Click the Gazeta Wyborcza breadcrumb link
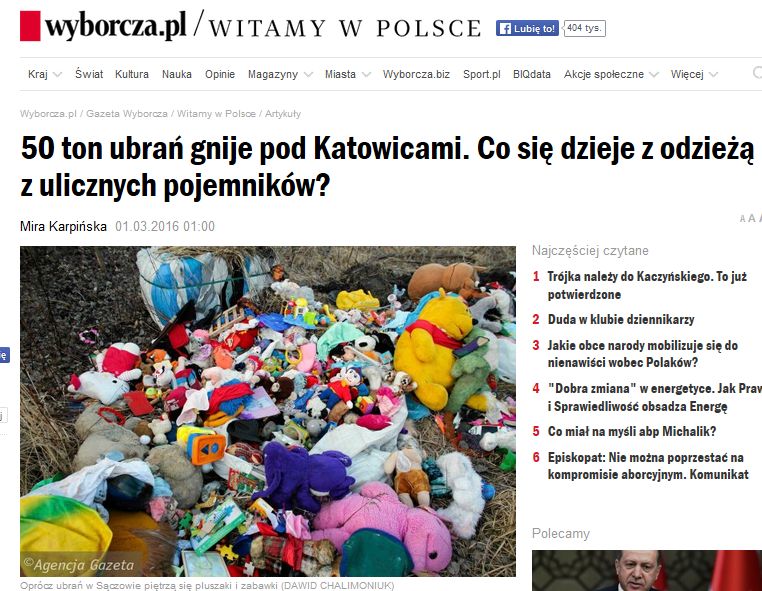Screen dimensions: 762x591 pos(127,114)
